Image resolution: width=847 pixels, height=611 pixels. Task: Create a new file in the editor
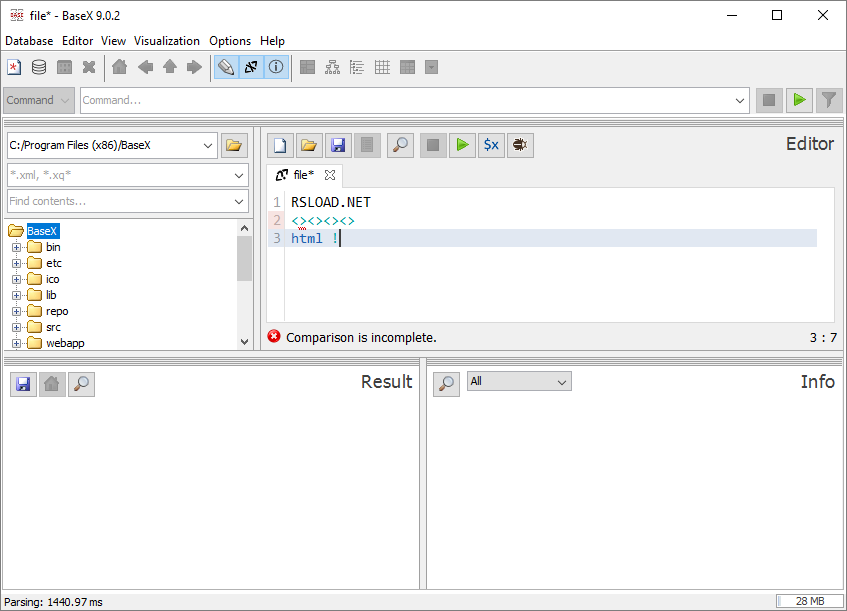(279, 145)
